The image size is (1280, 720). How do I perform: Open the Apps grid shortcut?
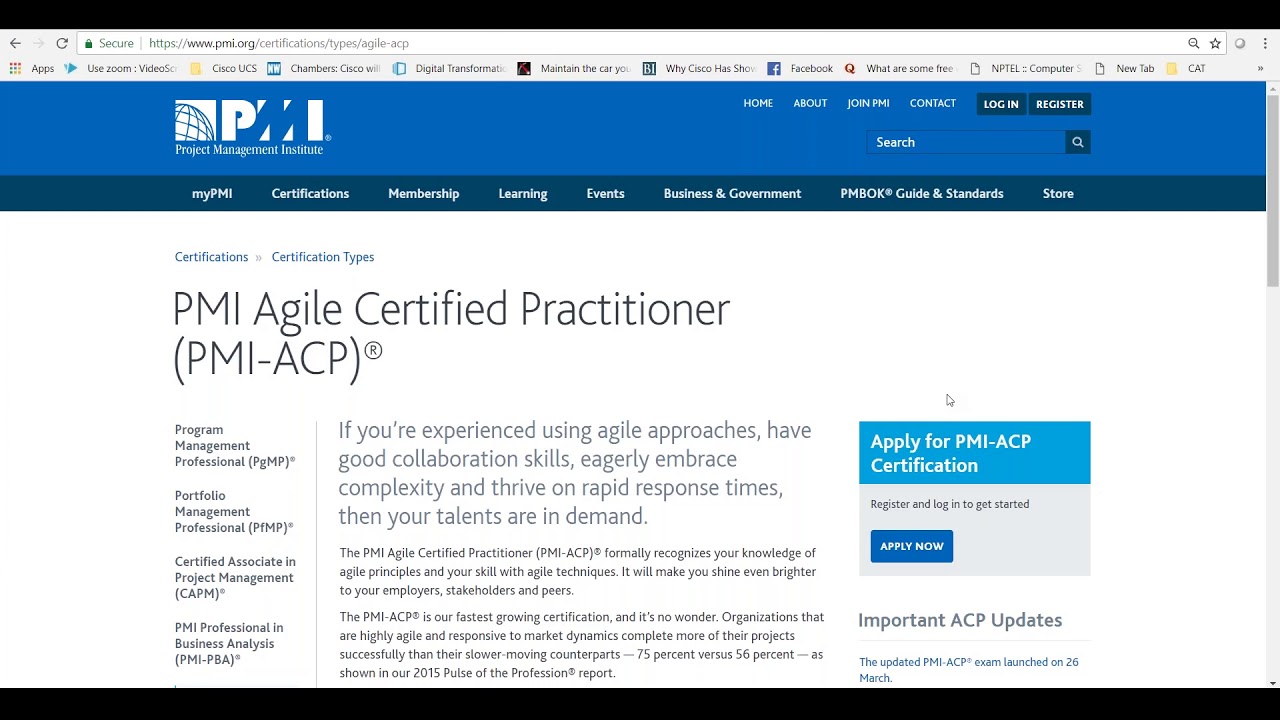[31, 68]
